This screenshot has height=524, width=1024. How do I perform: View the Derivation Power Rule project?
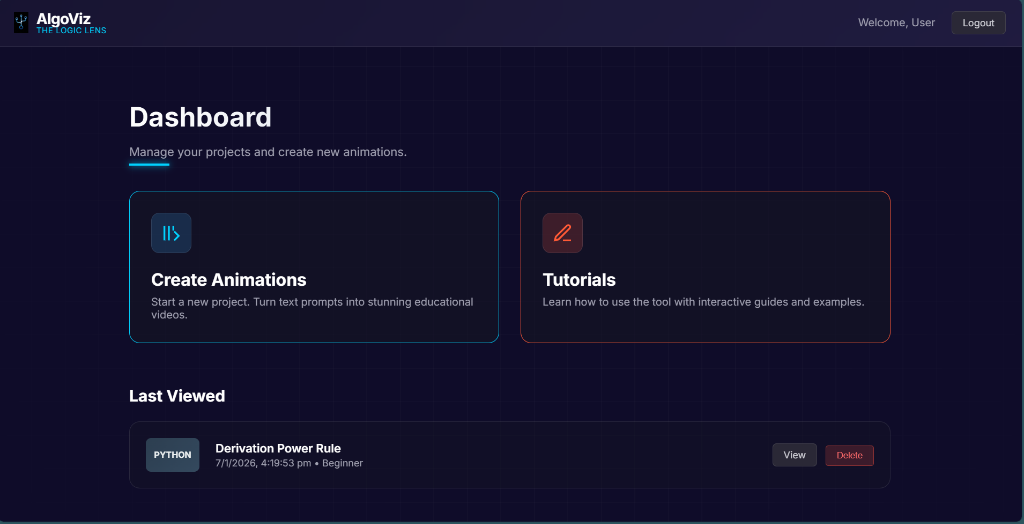[x=794, y=455]
